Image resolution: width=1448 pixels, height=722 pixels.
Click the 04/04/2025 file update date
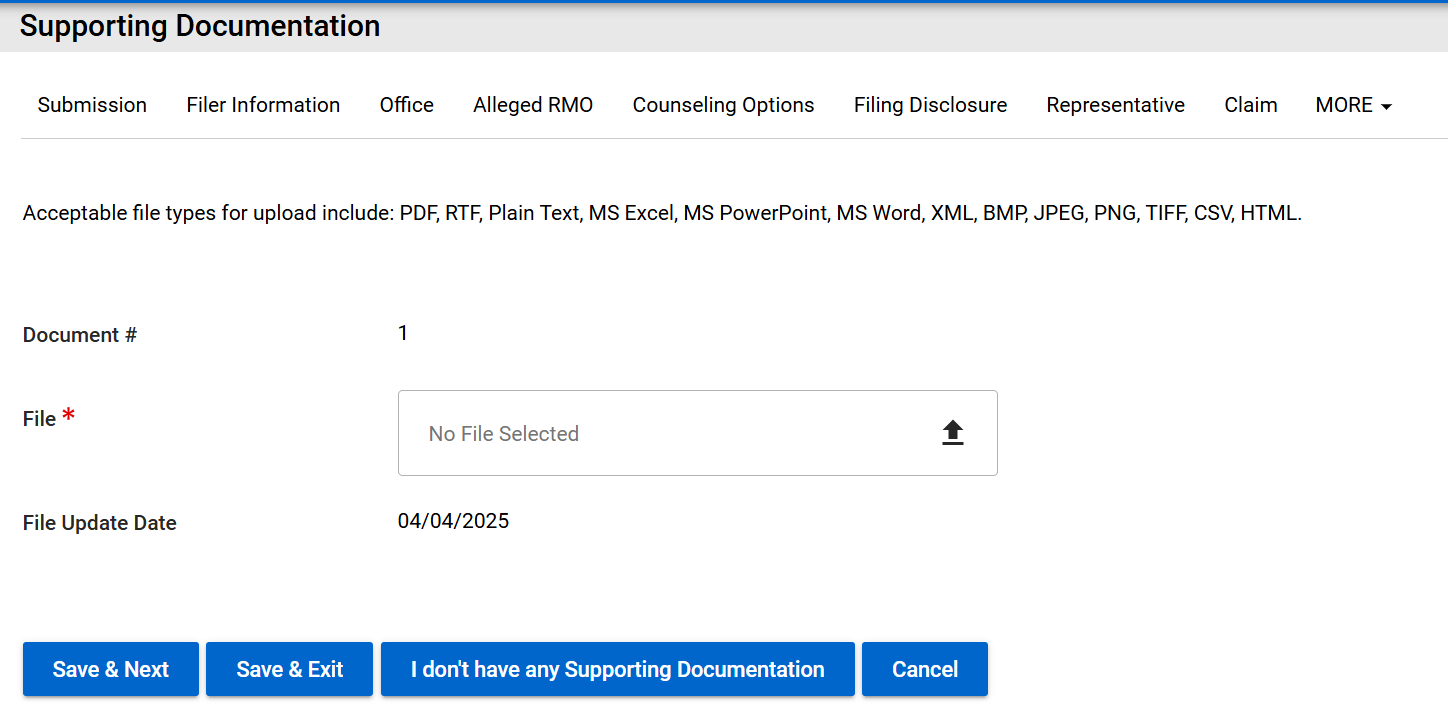[453, 521]
